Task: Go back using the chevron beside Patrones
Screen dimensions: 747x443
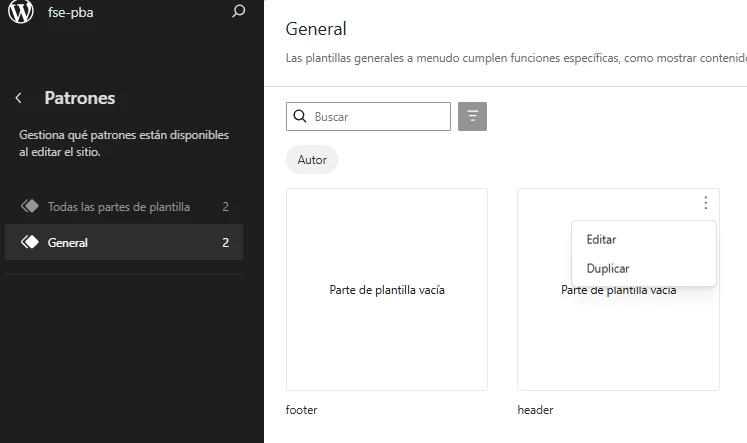Action: [x=19, y=98]
